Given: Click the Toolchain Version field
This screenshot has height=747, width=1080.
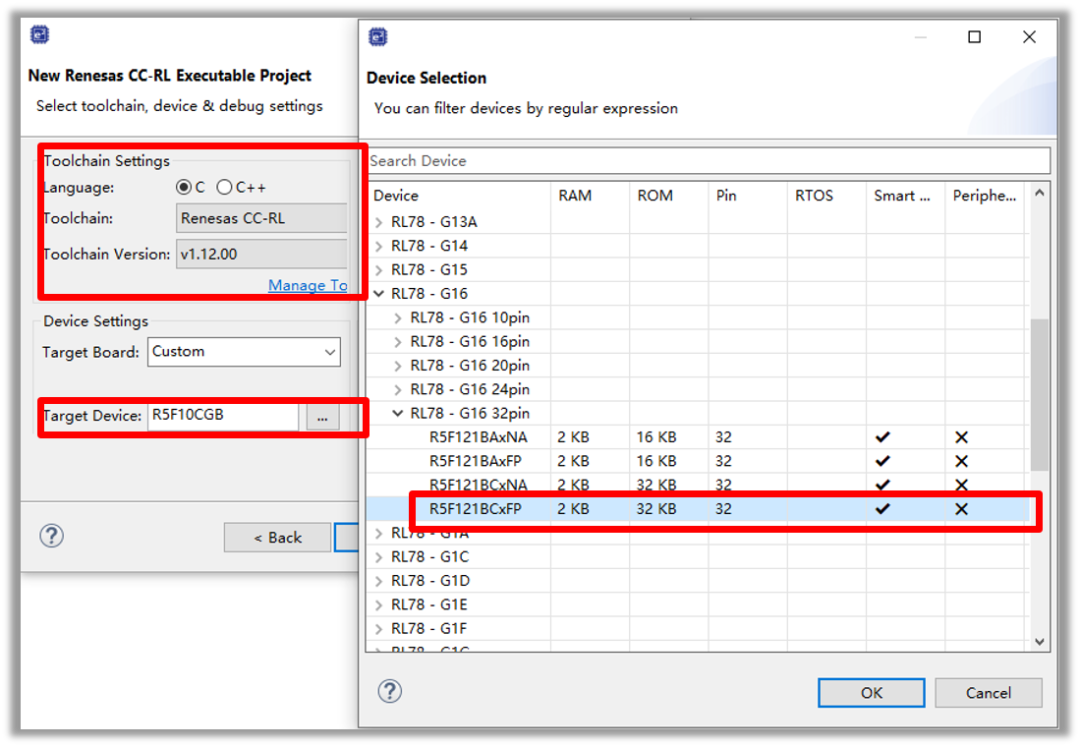Looking at the screenshot, I should (262, 254).
